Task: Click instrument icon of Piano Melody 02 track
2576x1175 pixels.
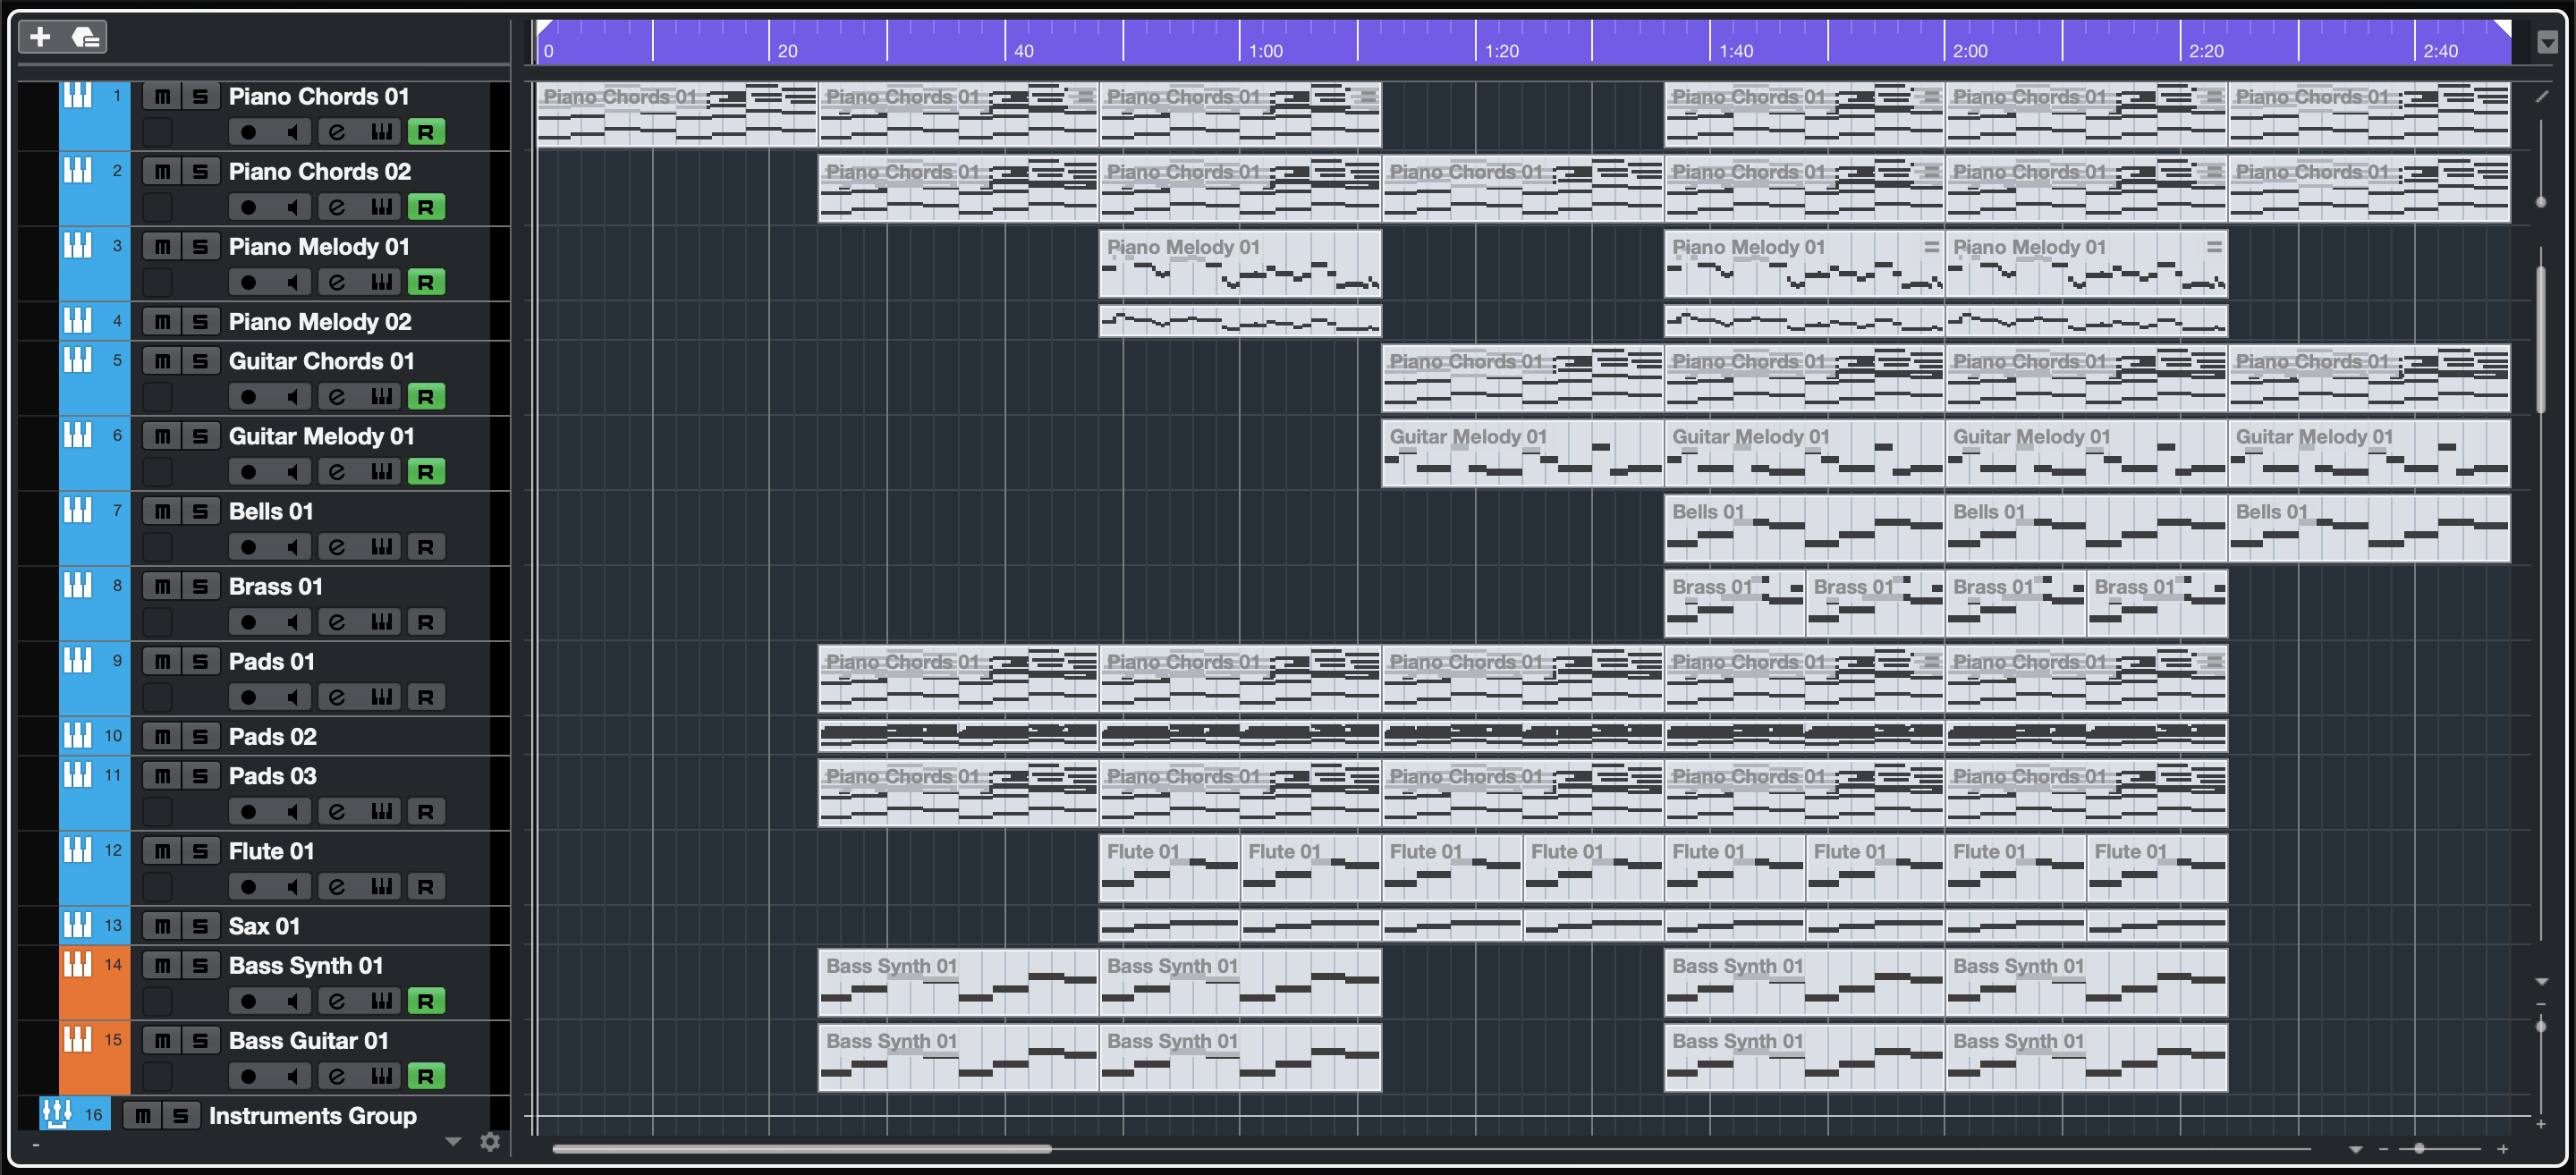Action: [78, 321]
